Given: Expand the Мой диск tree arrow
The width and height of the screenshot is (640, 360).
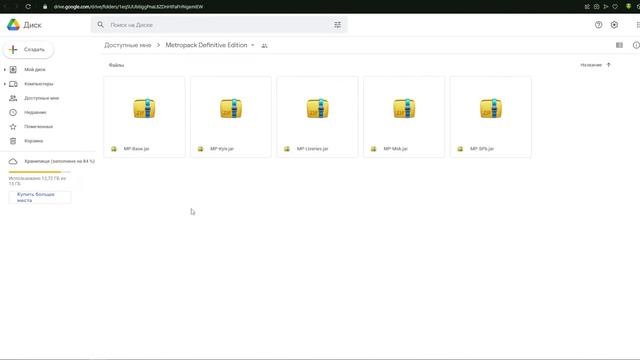Looking at the screenshot, I should (x=4, y=69).
